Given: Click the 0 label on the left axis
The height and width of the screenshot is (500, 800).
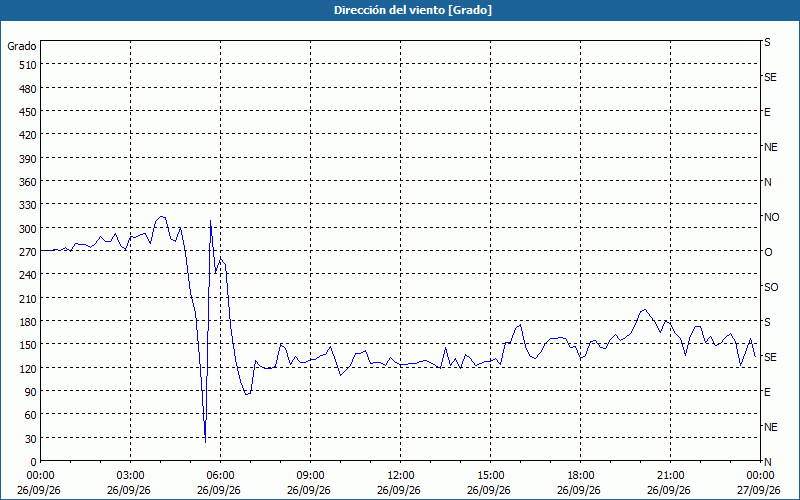Looking at the screenshot, I should coord(34,462).
